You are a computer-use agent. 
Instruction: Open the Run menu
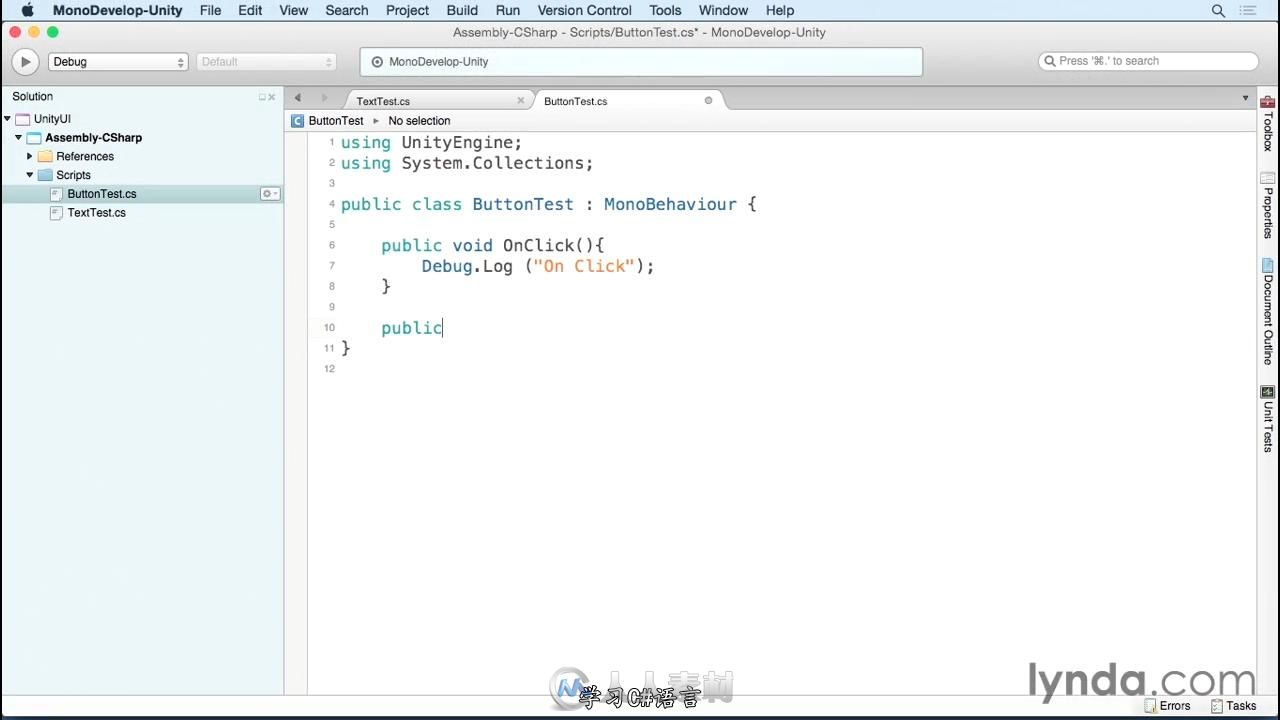click(x=508, y=10)
